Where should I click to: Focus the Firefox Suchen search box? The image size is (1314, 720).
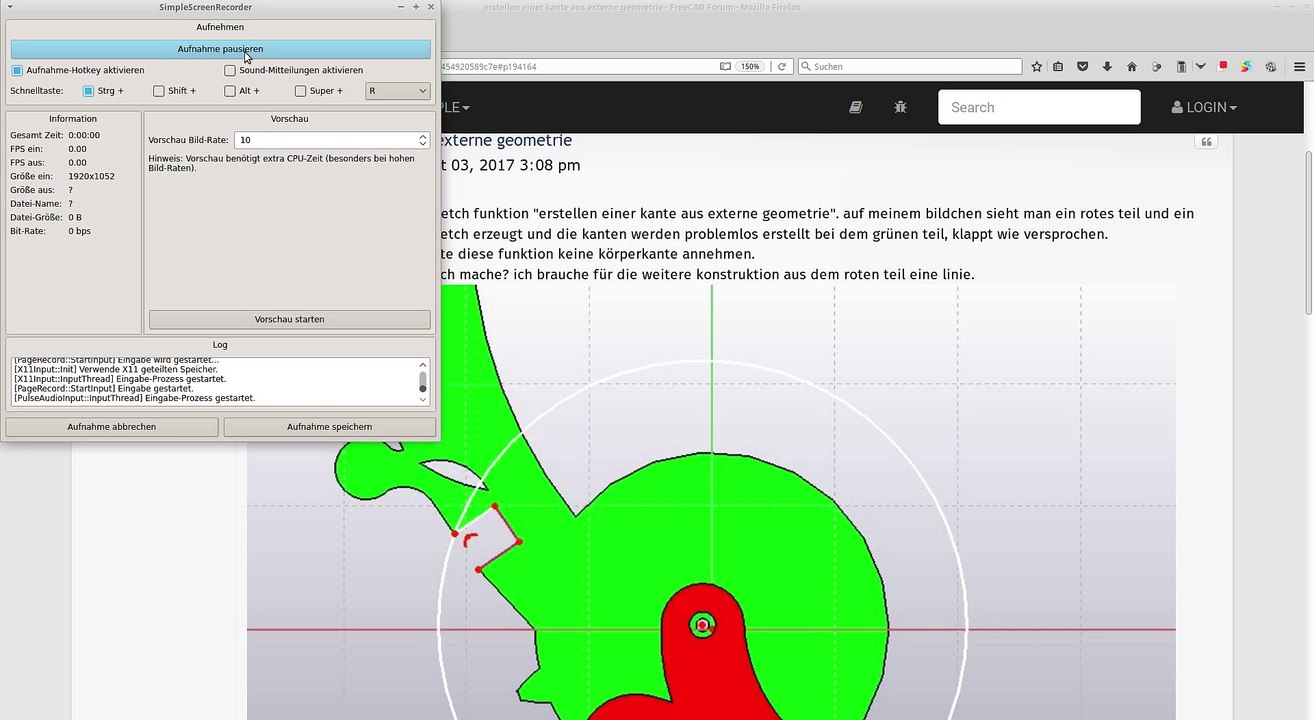coord(909,67)
